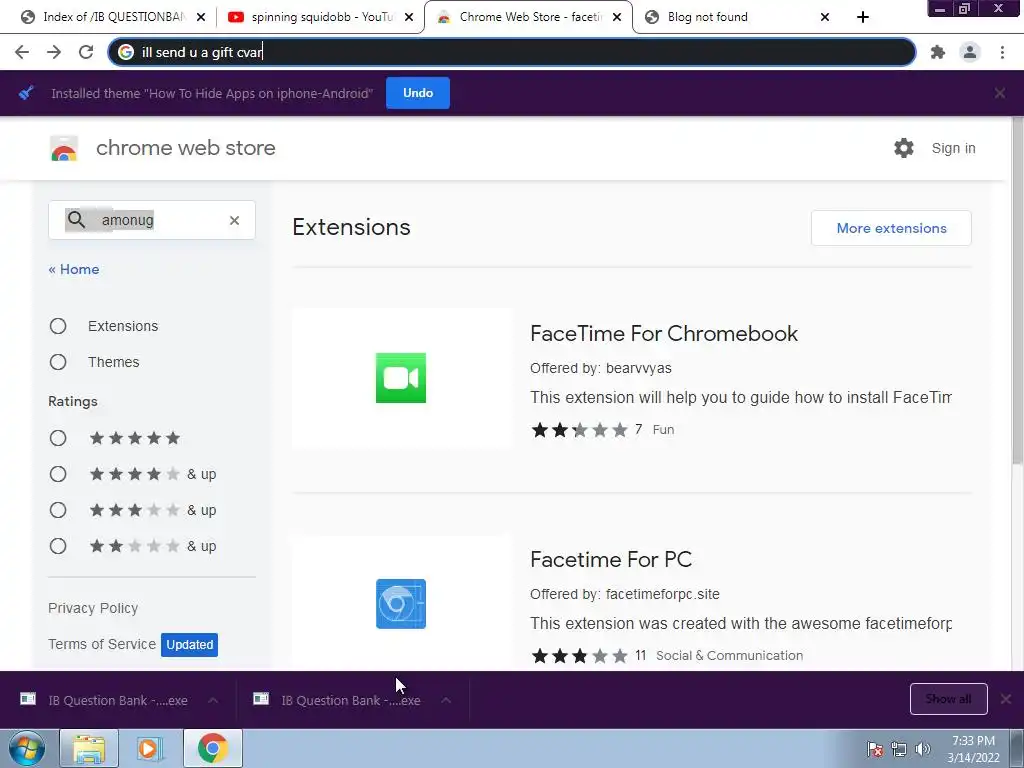Clear the store search box text

234,221
